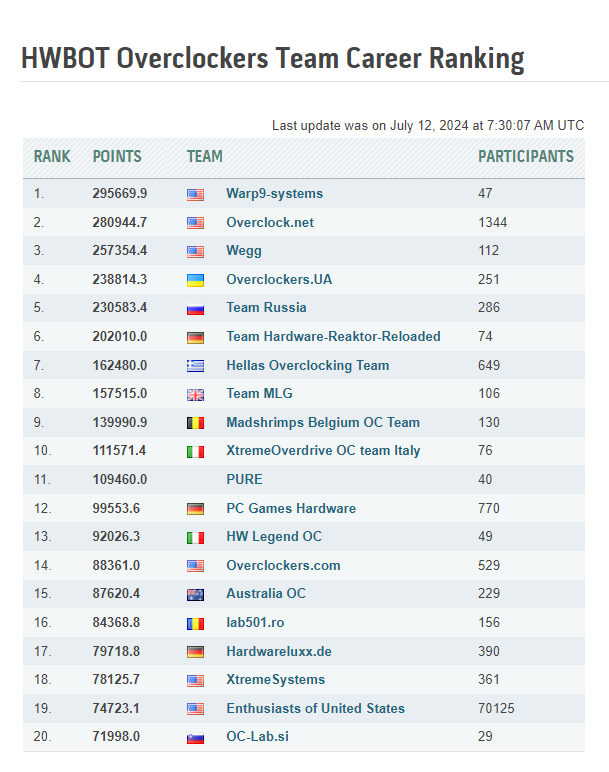
Task: Click the participants count 156
Action: (489, 622)
